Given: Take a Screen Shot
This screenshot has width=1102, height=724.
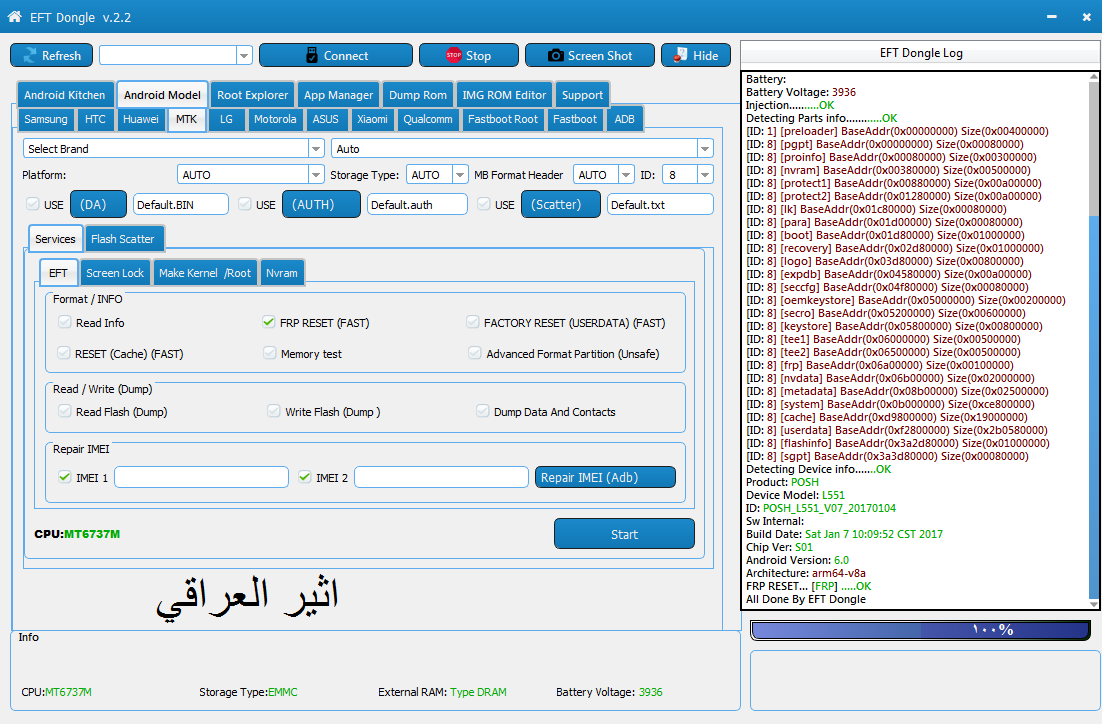Looking at the screenshot, I should point(590,56).
